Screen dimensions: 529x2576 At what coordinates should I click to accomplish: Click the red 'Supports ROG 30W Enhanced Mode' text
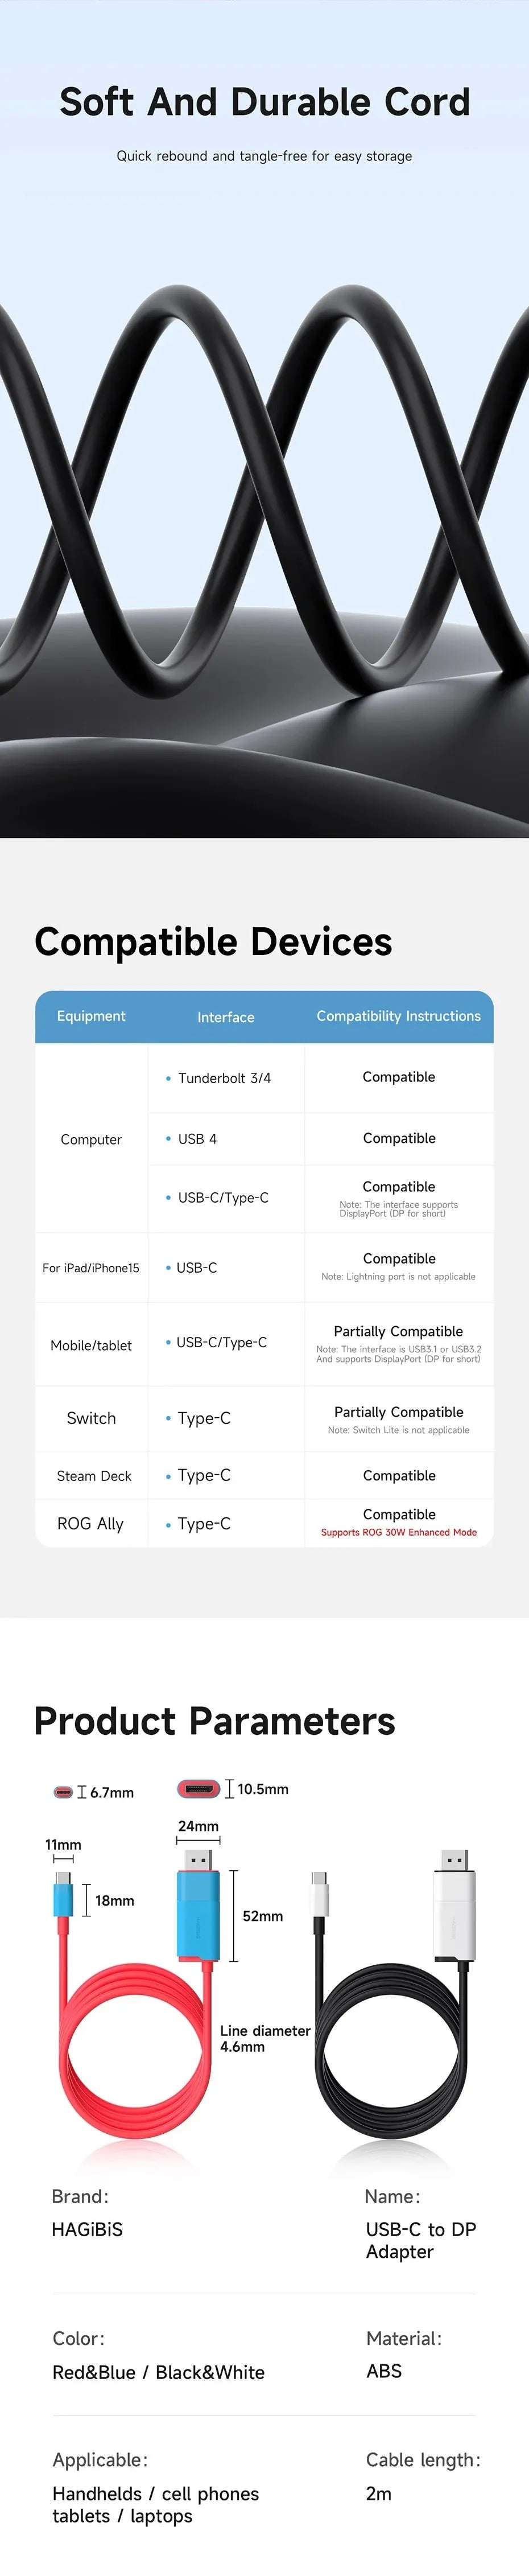point(398,1532)
